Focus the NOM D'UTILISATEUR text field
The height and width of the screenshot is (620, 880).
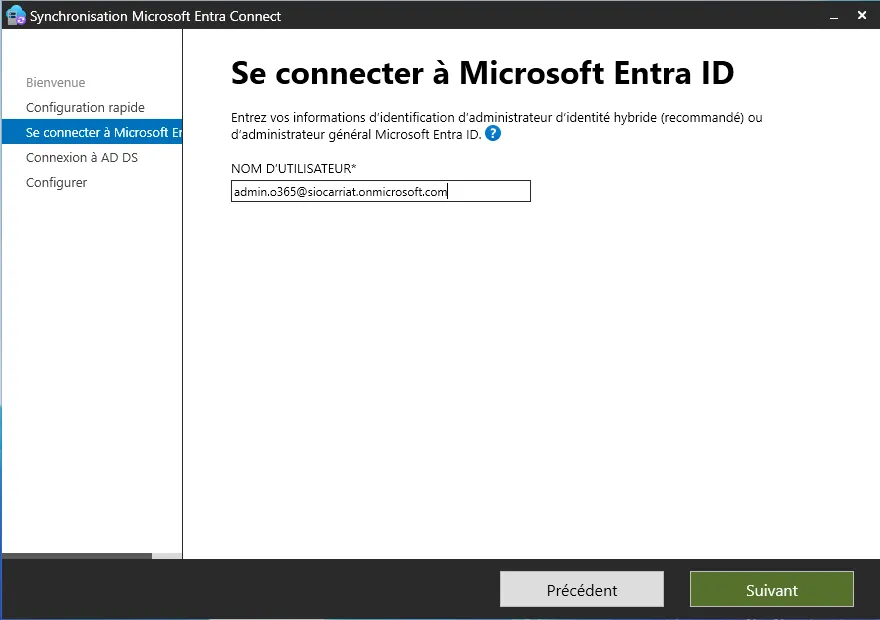coord(380,192)
